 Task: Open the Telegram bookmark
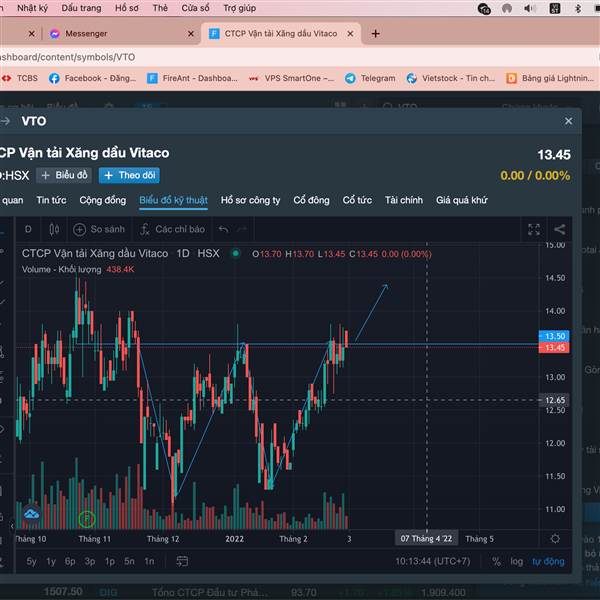coord(370,78)
